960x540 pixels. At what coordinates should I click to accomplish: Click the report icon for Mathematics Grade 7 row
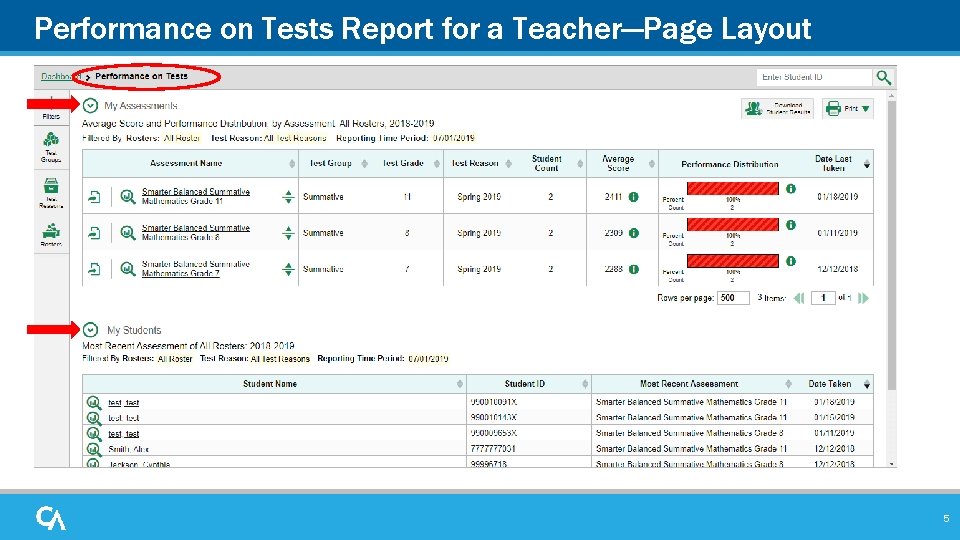94,269
